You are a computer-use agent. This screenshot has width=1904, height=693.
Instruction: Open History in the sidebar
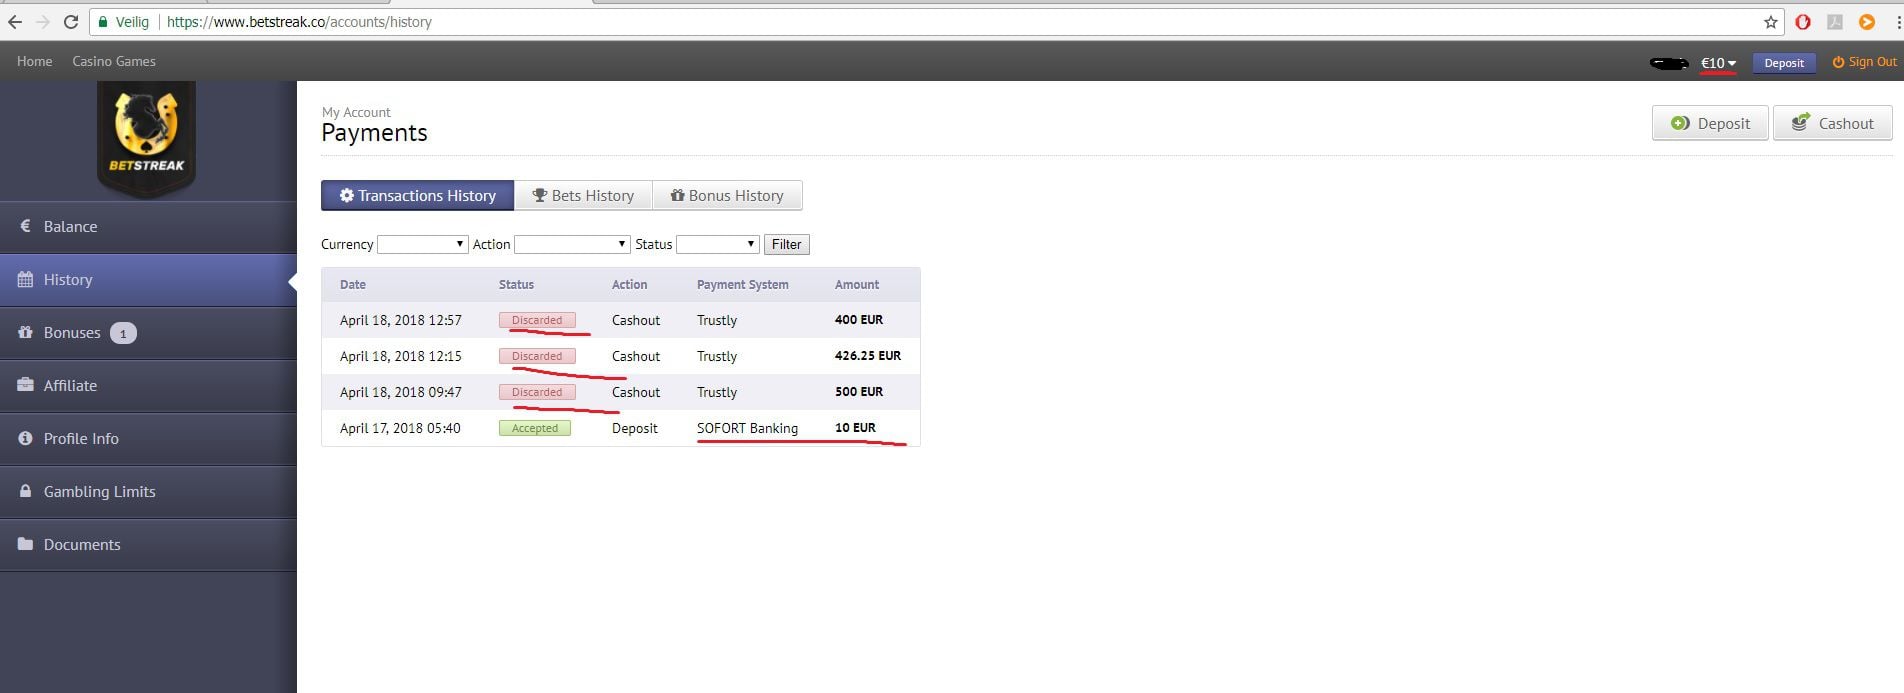pos(148,279)
